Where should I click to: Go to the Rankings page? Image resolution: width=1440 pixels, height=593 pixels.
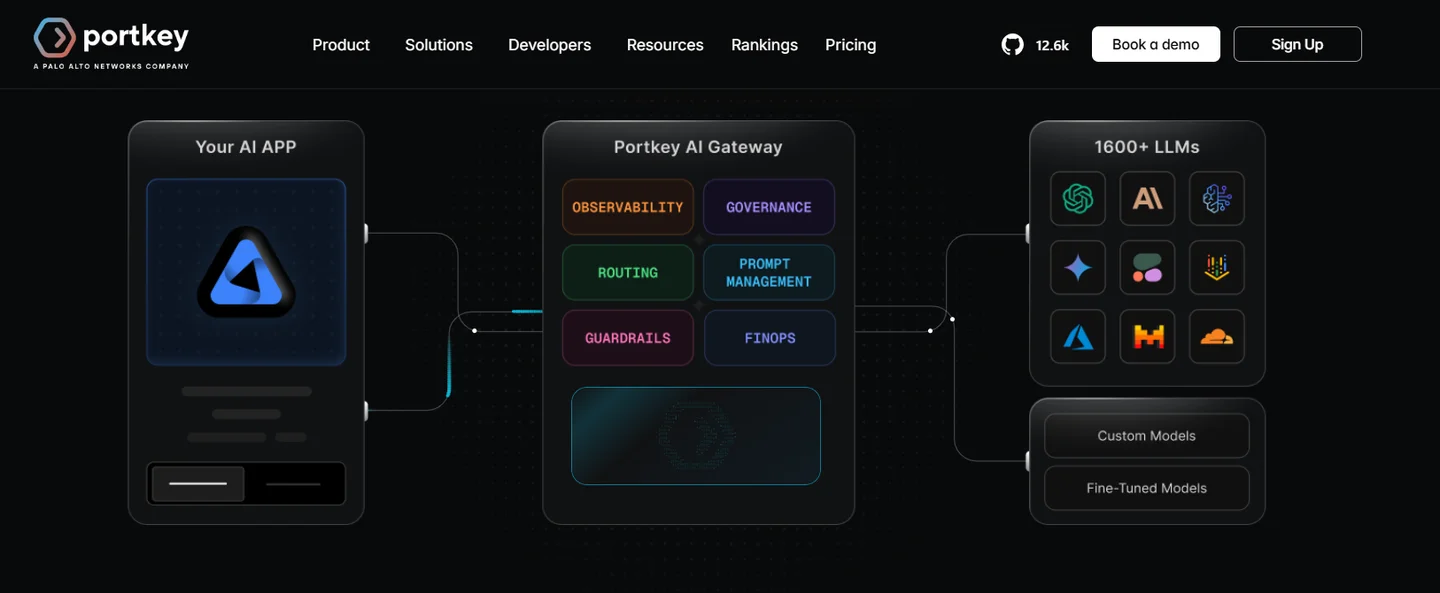[x=764, y=45]
